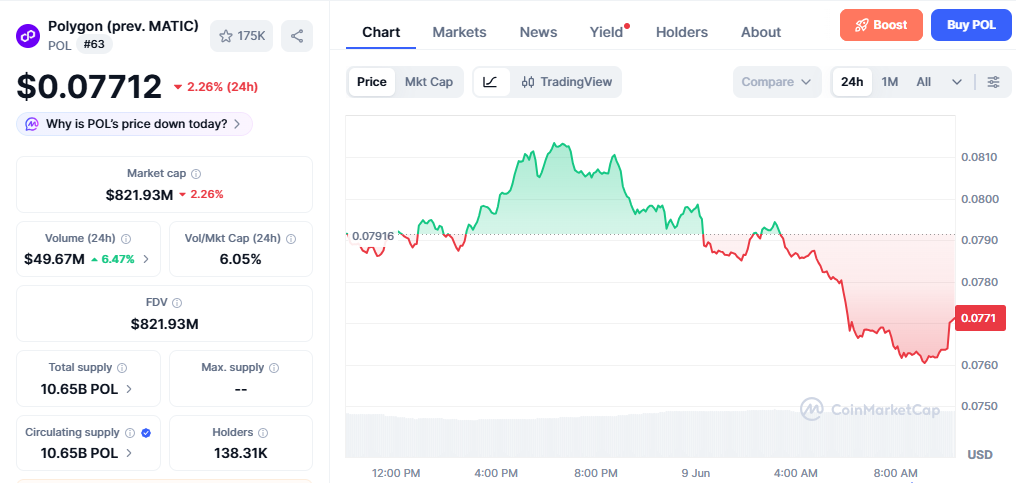Viewport: 1016px width, 483px height.
Task: Open the Volume (24h) info icon
Action: tap(126, 239)
